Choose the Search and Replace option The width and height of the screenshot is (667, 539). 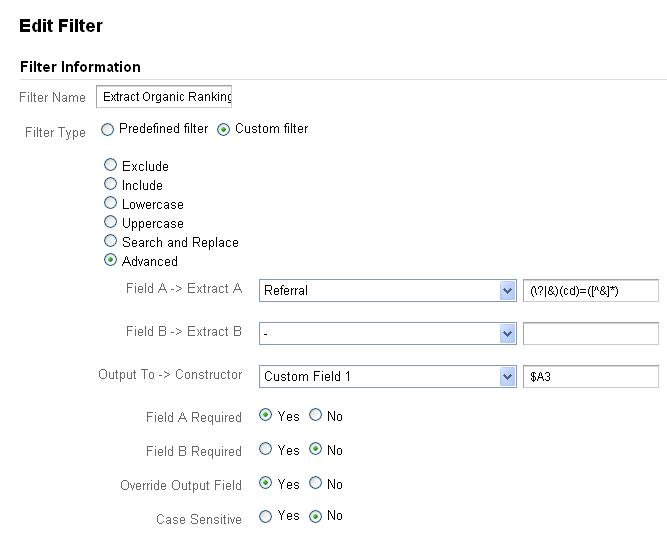pos(110,241)
